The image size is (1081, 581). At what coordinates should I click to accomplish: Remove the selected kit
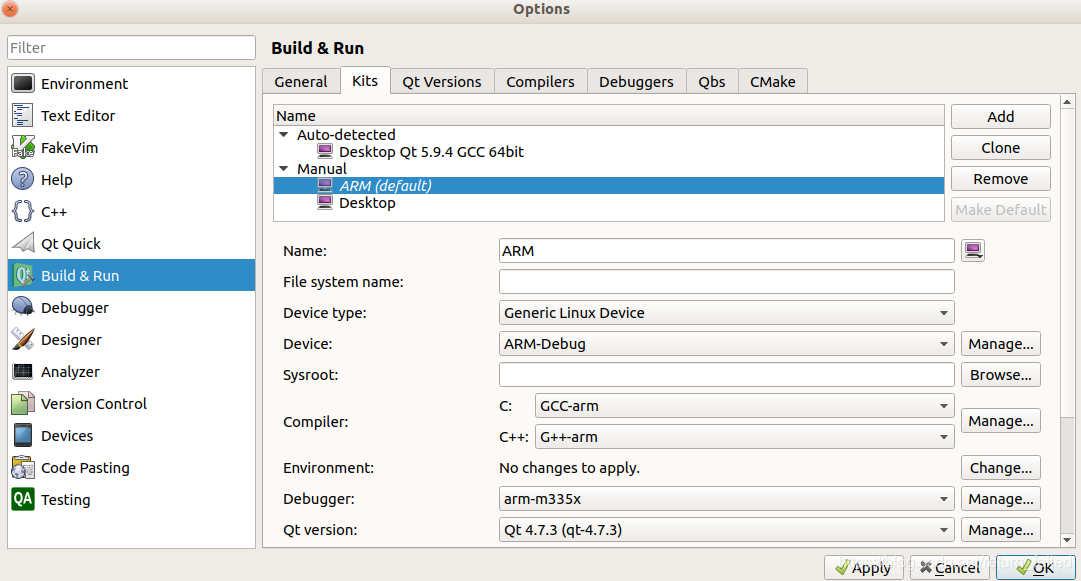pyautogui.click(x=1000, y=179)
